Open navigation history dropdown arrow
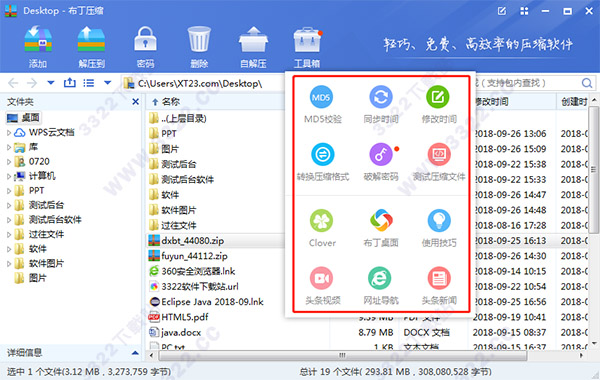The image size is (600, 380). pos(51,83)
